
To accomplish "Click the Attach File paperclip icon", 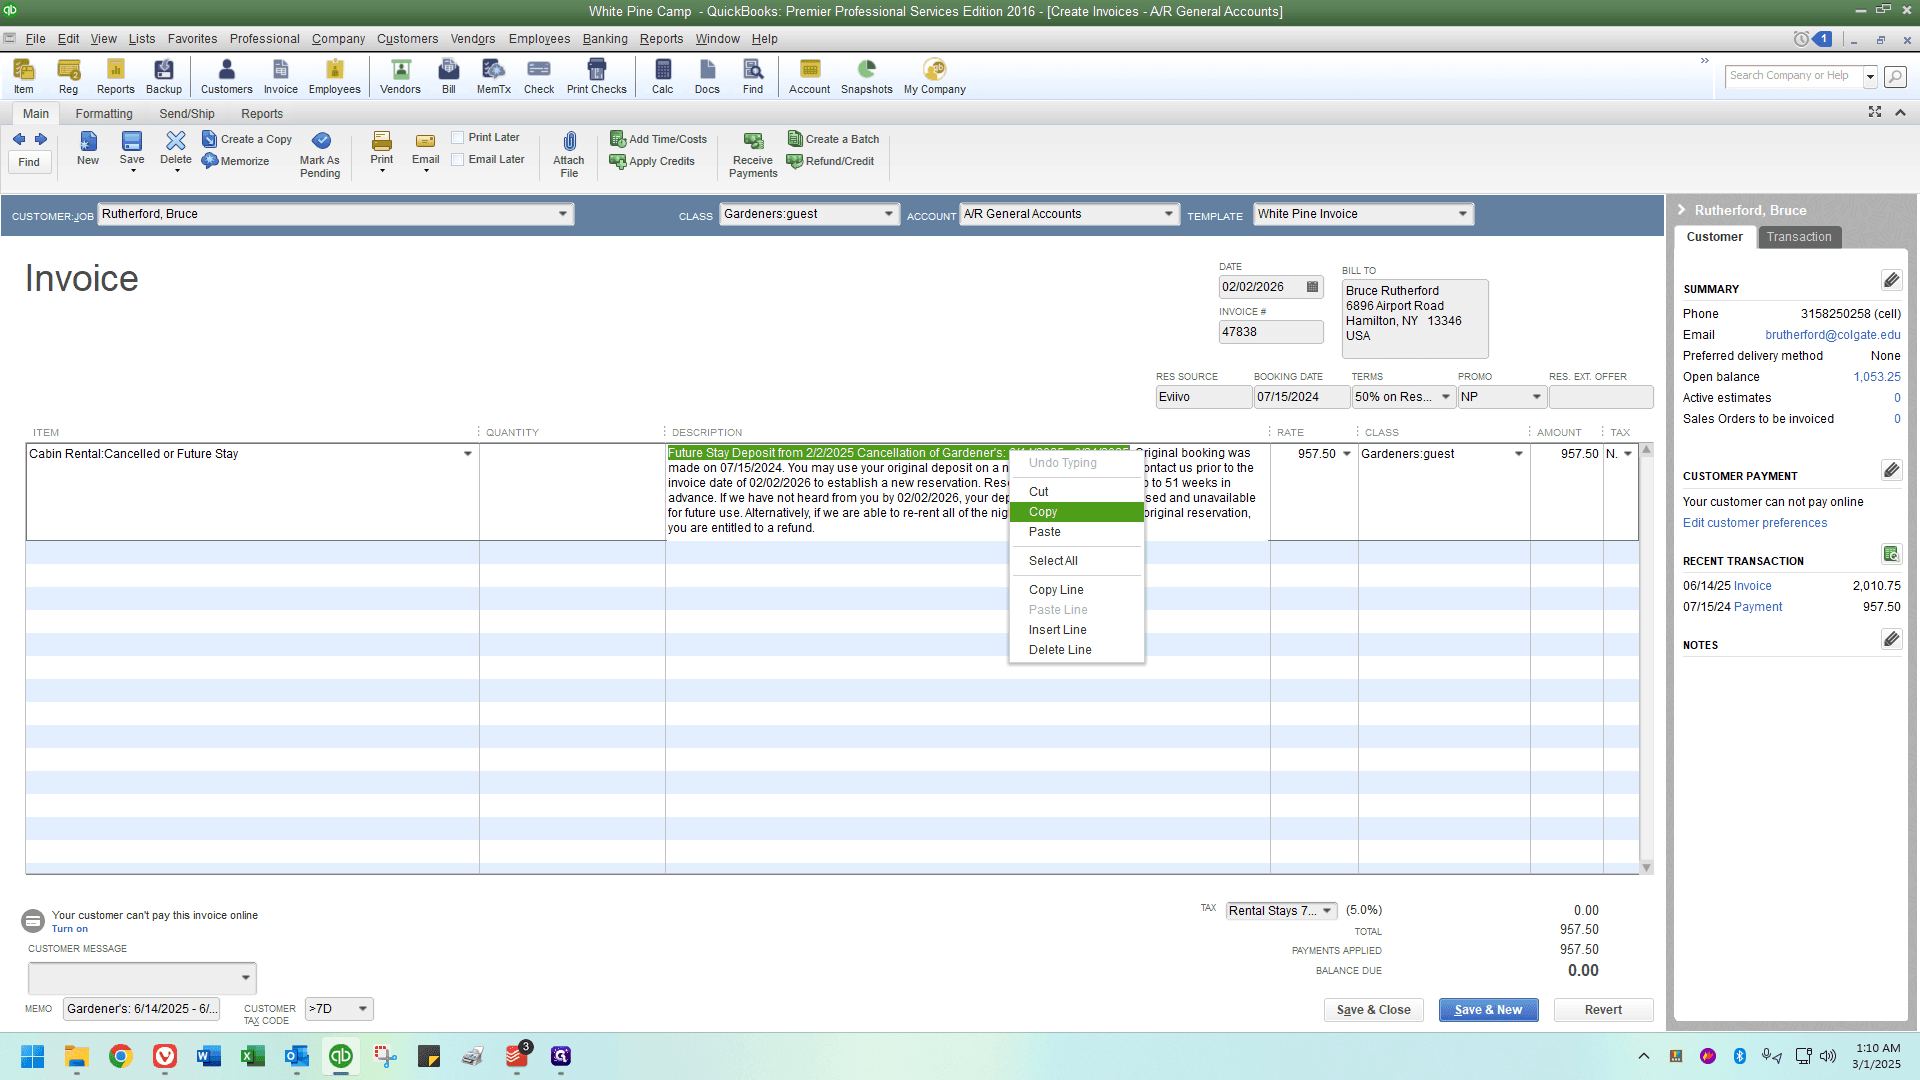I will click(569, 155).
